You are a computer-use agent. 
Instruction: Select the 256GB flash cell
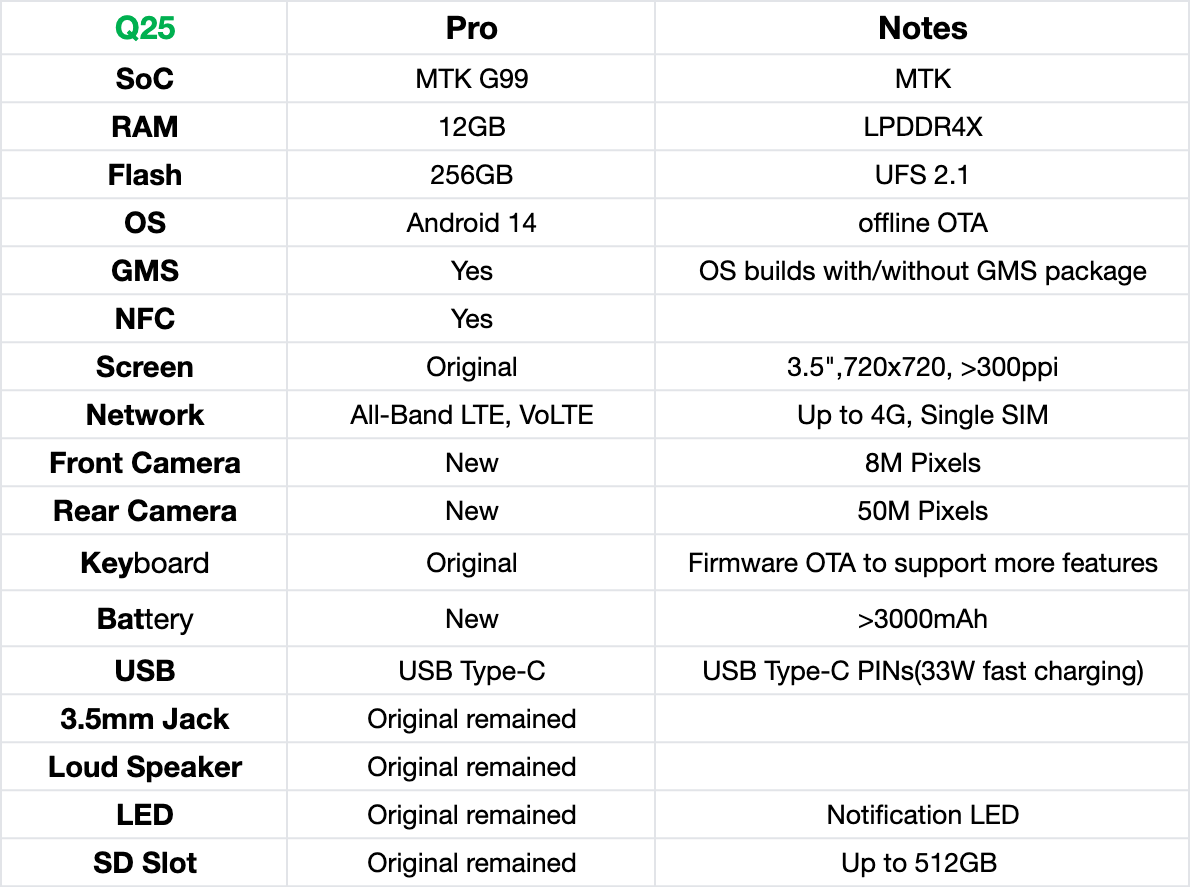pyautogui.click(x=471, y=175)
